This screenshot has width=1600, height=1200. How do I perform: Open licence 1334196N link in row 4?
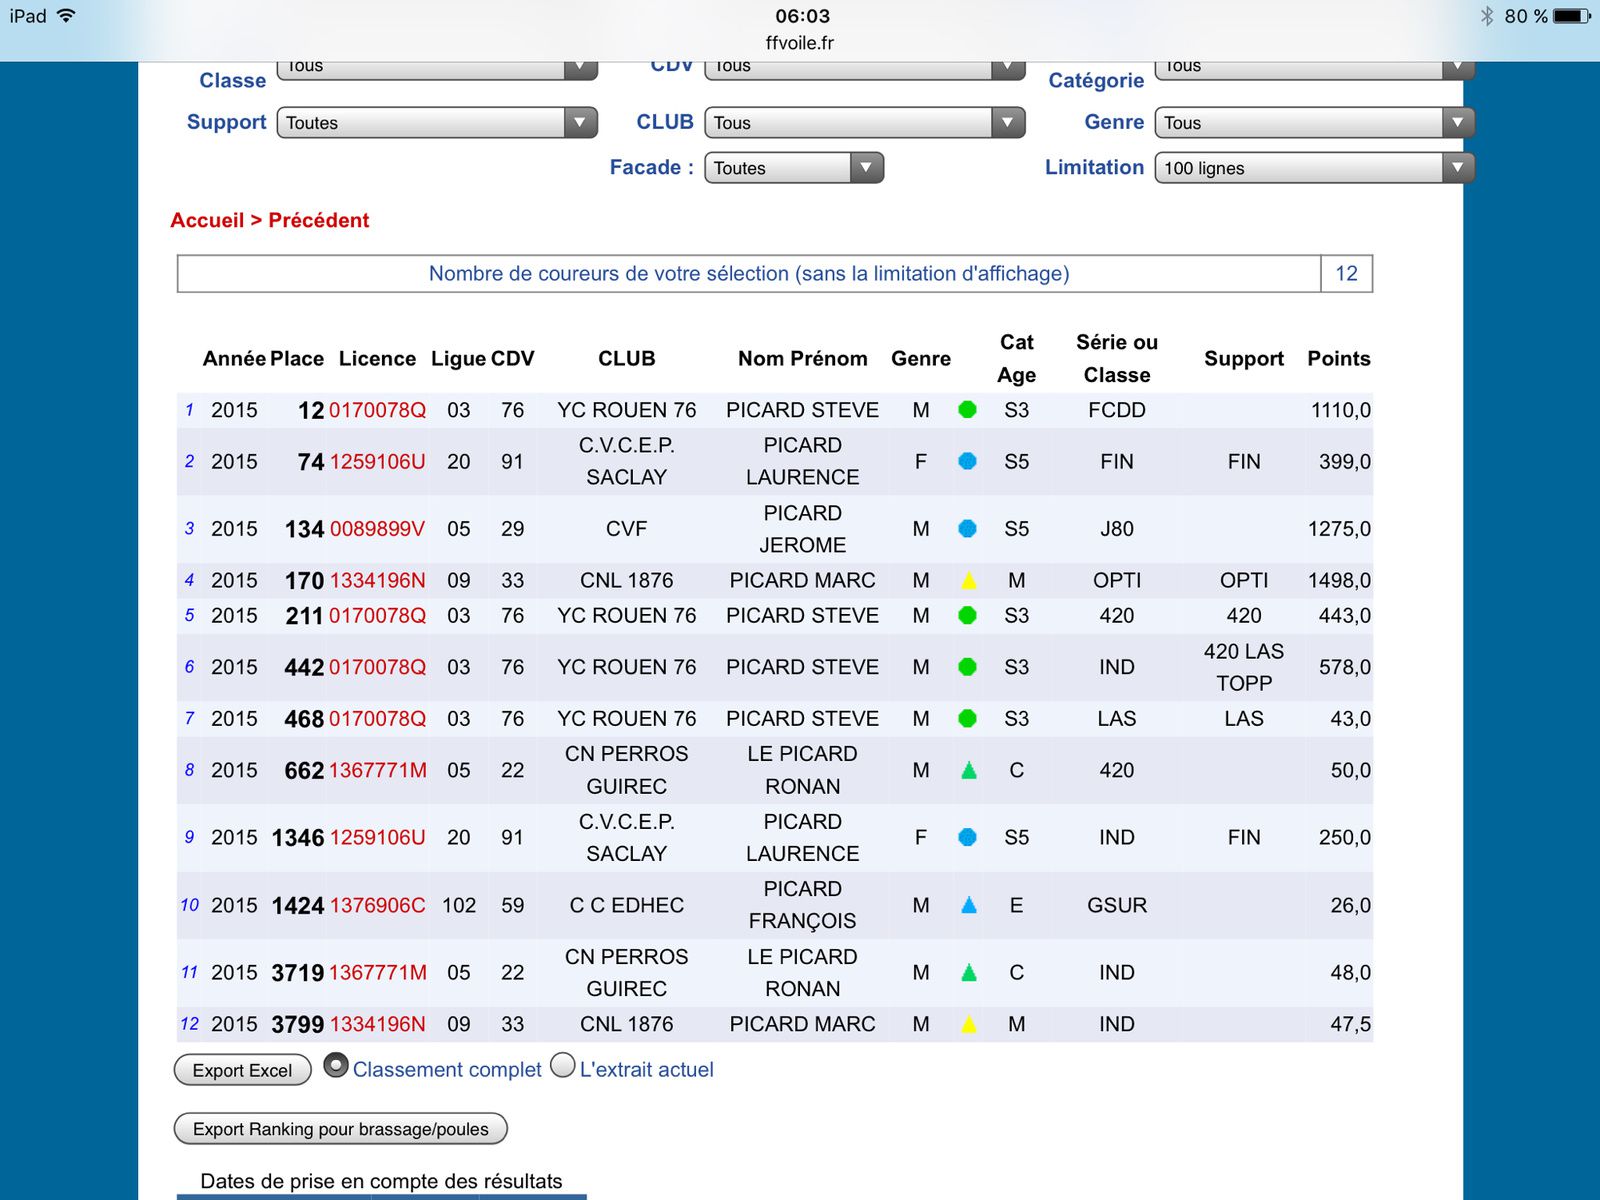click(x=377, y=580)
